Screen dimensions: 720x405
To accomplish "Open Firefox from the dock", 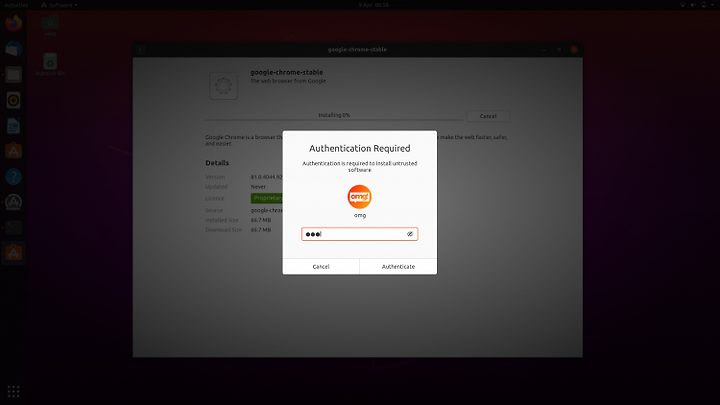I will (x=13, y=23).
